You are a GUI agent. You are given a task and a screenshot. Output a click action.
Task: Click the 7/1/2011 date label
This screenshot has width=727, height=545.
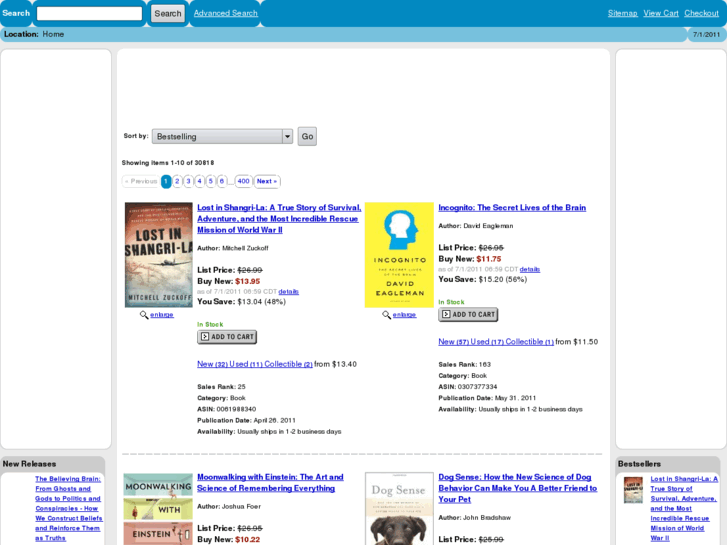(x=706, y=35)
